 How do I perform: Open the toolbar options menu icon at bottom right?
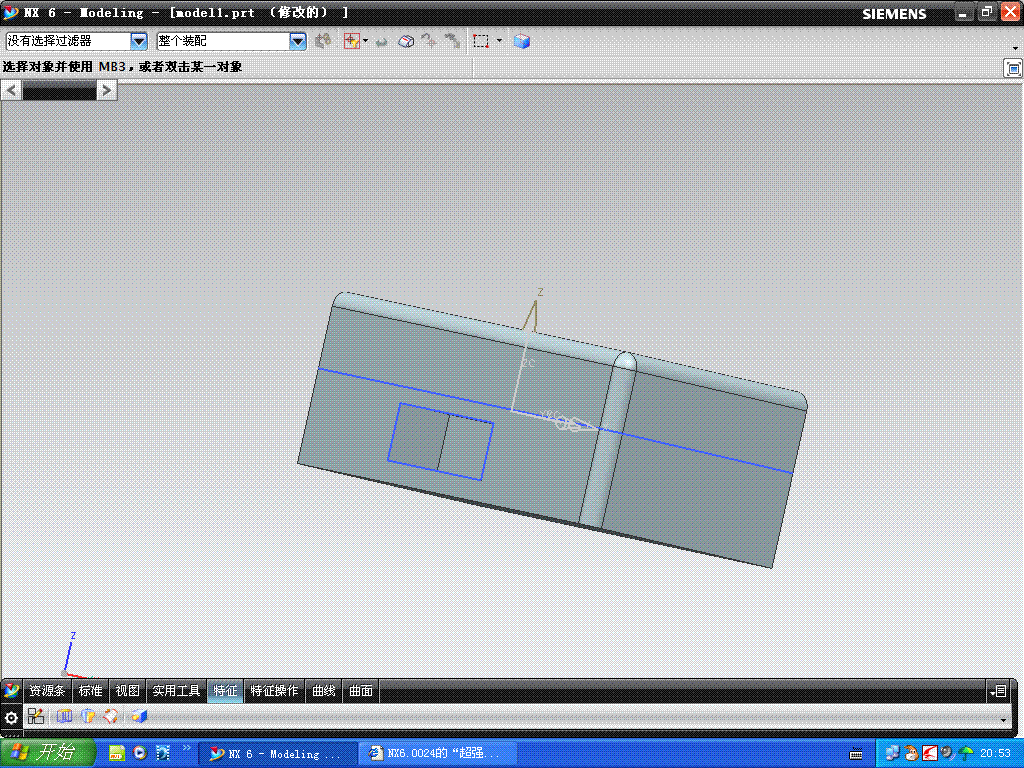999,691
